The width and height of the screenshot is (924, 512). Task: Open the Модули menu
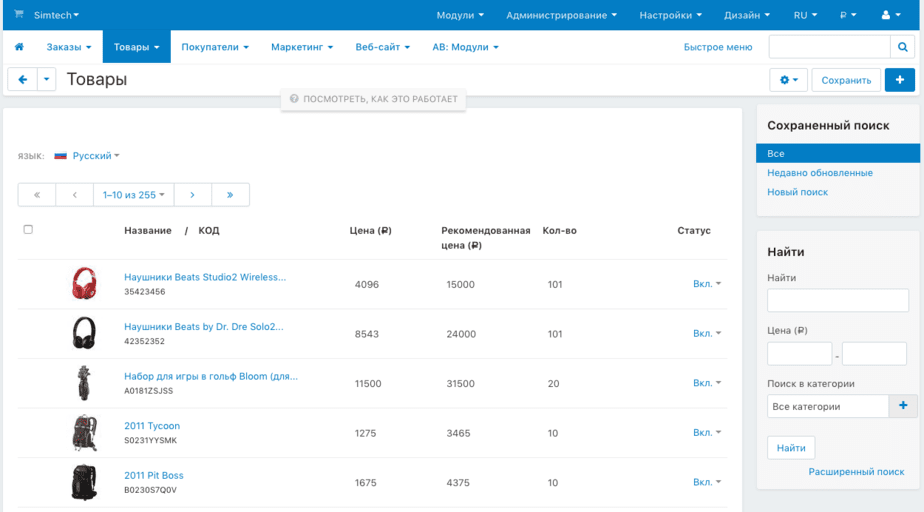click(x=460, y=15)
